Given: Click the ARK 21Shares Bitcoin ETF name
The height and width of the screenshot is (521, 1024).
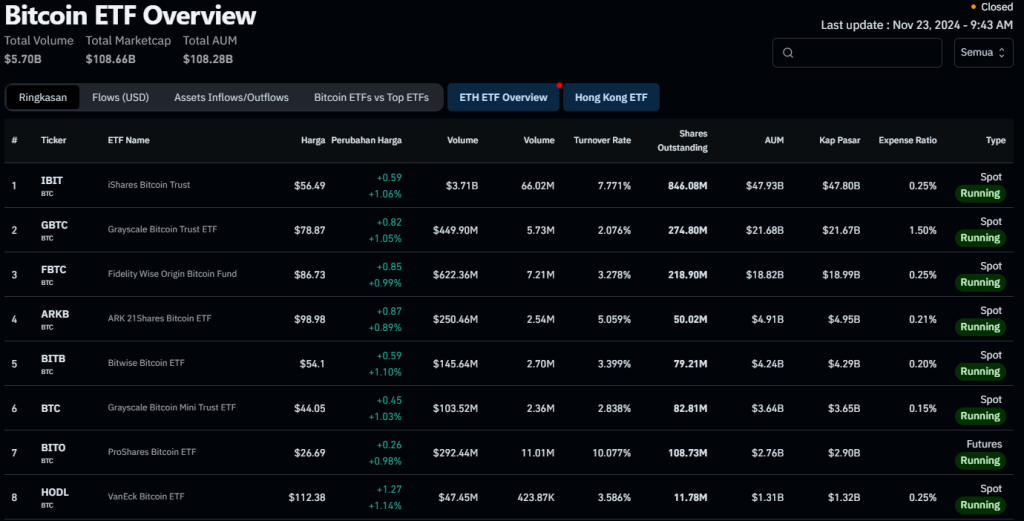Looking at the screenshot, I should (x=159, y=318).
